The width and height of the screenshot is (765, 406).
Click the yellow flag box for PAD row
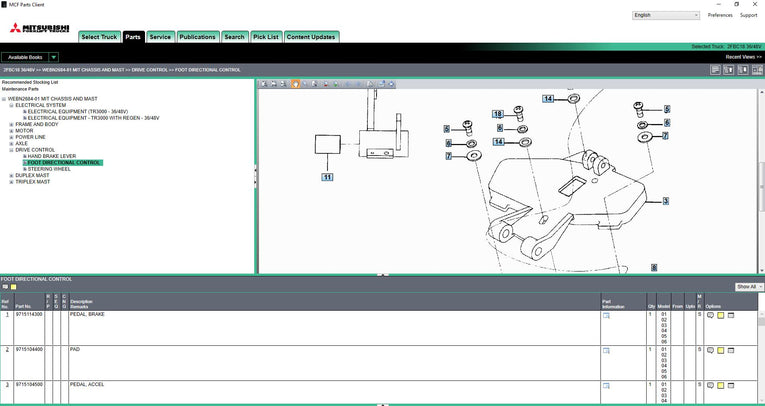(720, 350)
